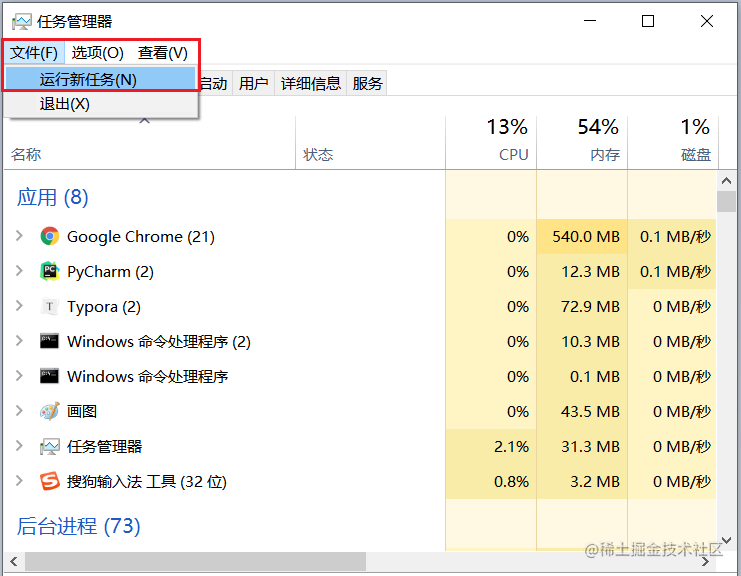The height and width of the screenshot is (576, 741).
Task: Sort by the 内存 54% column header
Action: click(x=582, y=143)
